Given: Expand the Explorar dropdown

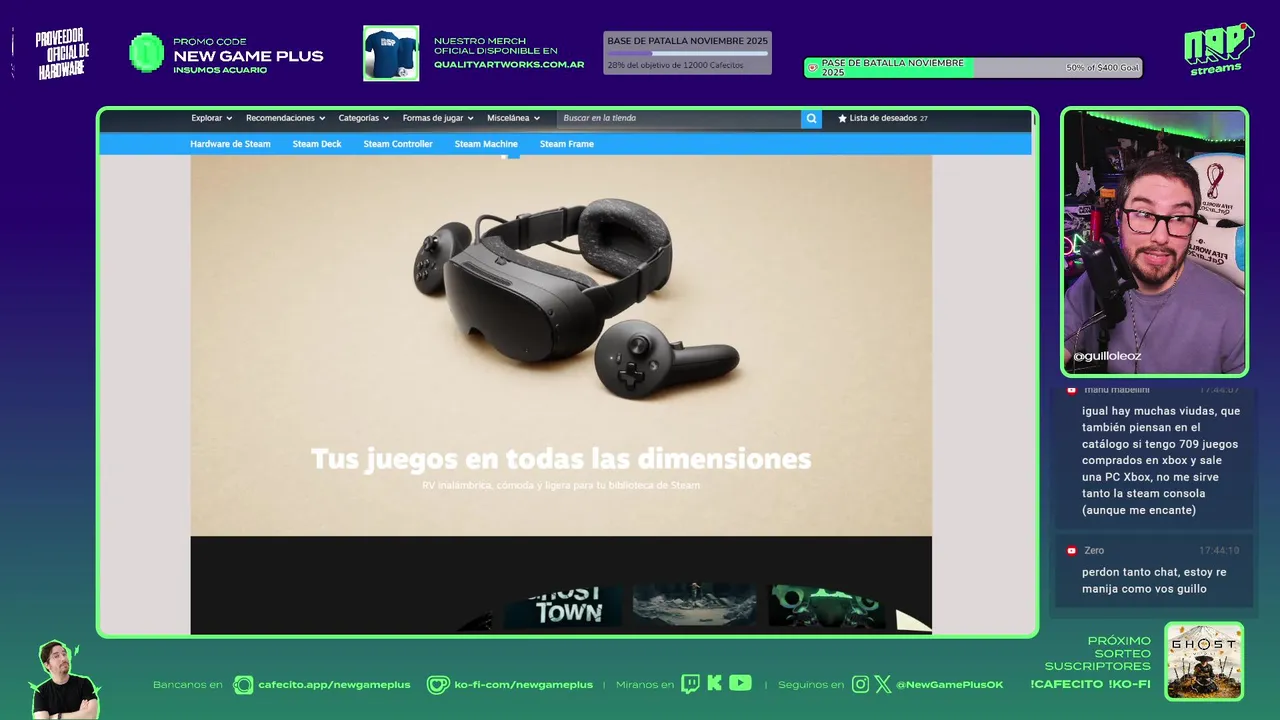Looking at the screenshot, I should pos(211,118).
